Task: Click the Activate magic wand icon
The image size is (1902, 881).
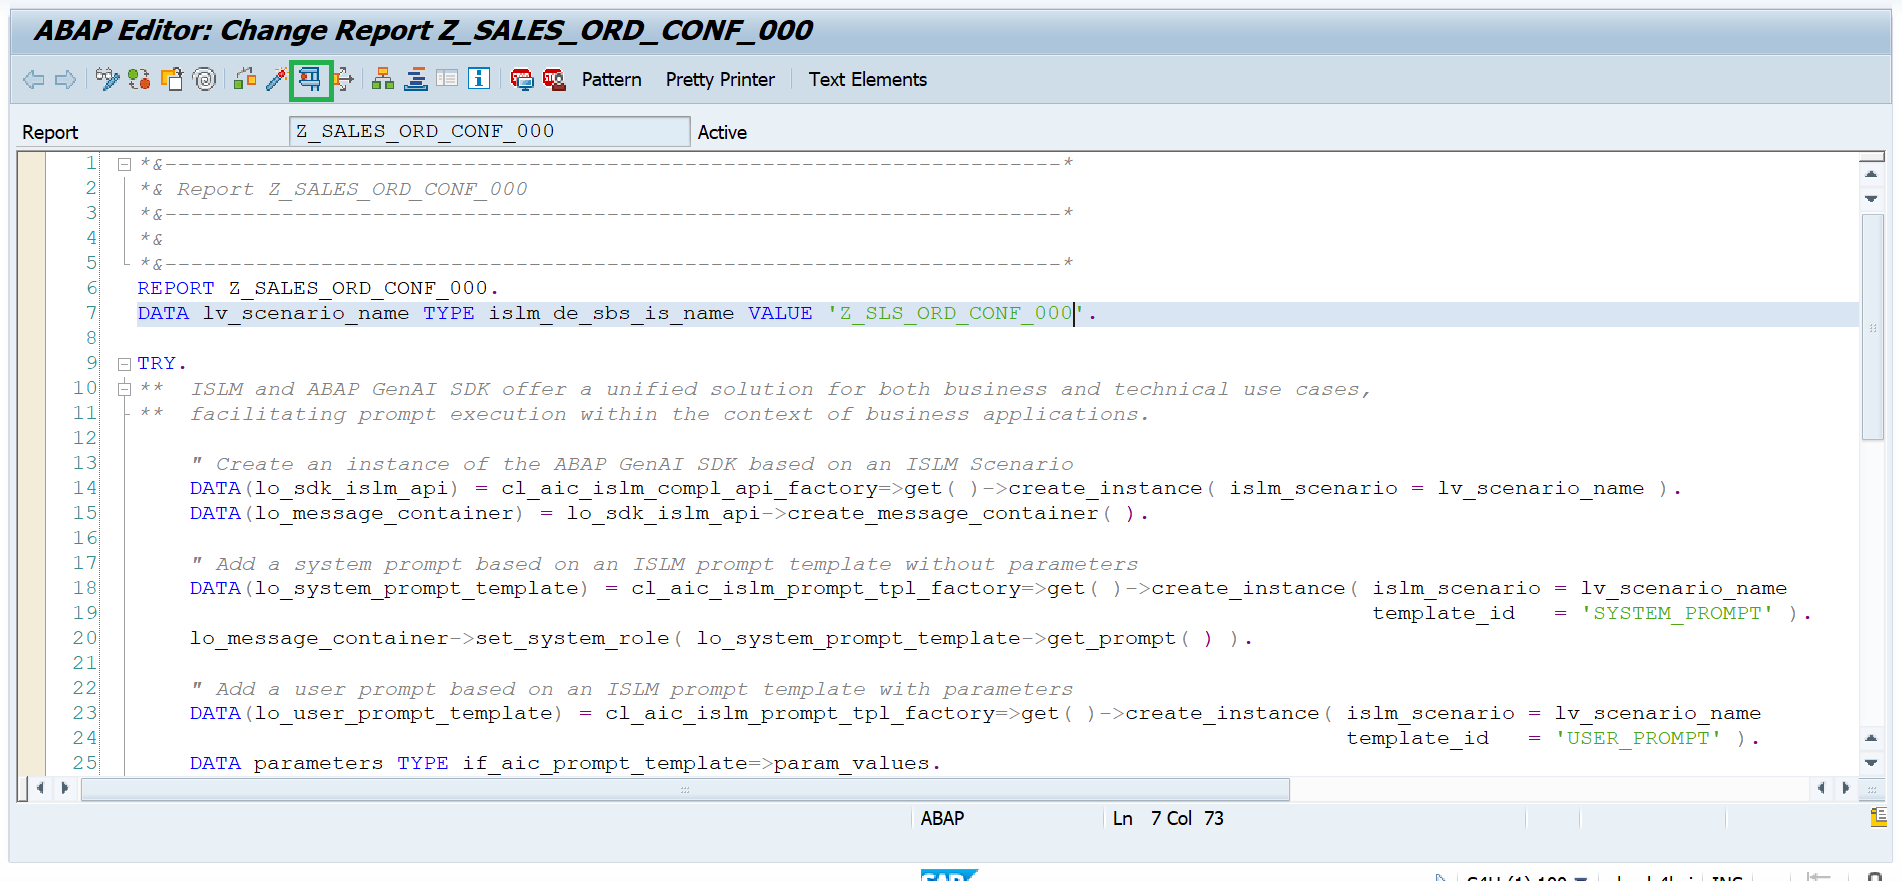Action: tap(277, 79)
